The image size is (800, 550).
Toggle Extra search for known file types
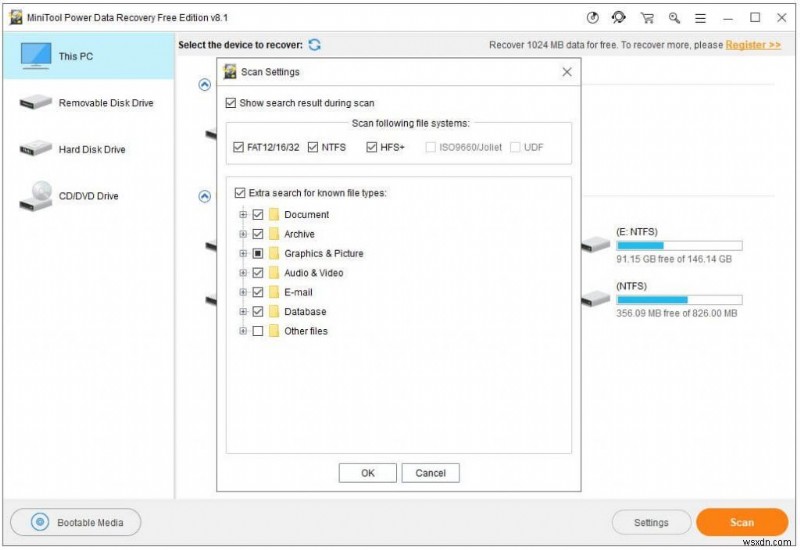[240, 193]
